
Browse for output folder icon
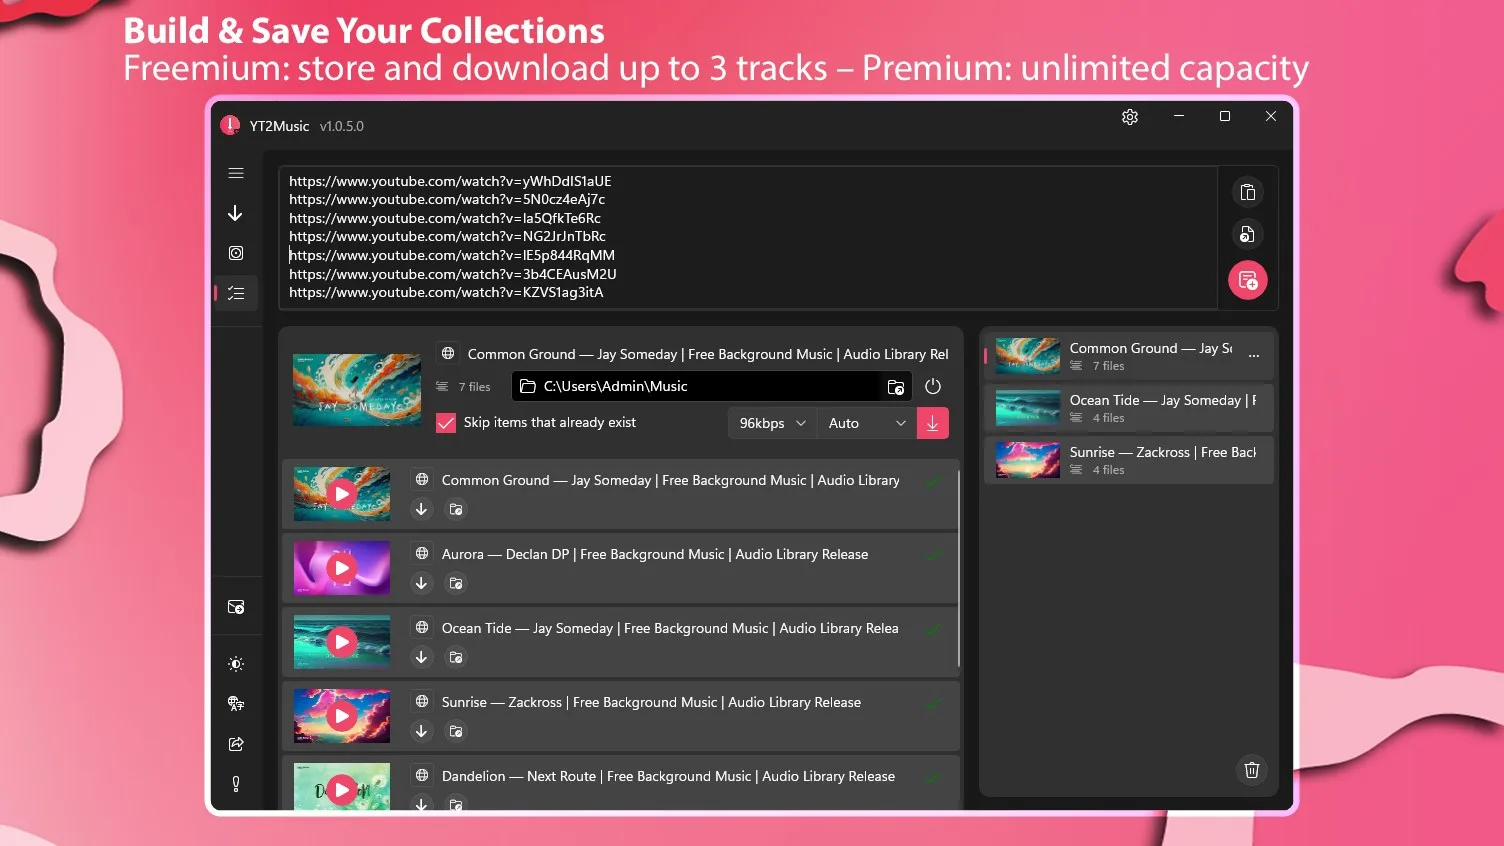(x=896, y=387)
